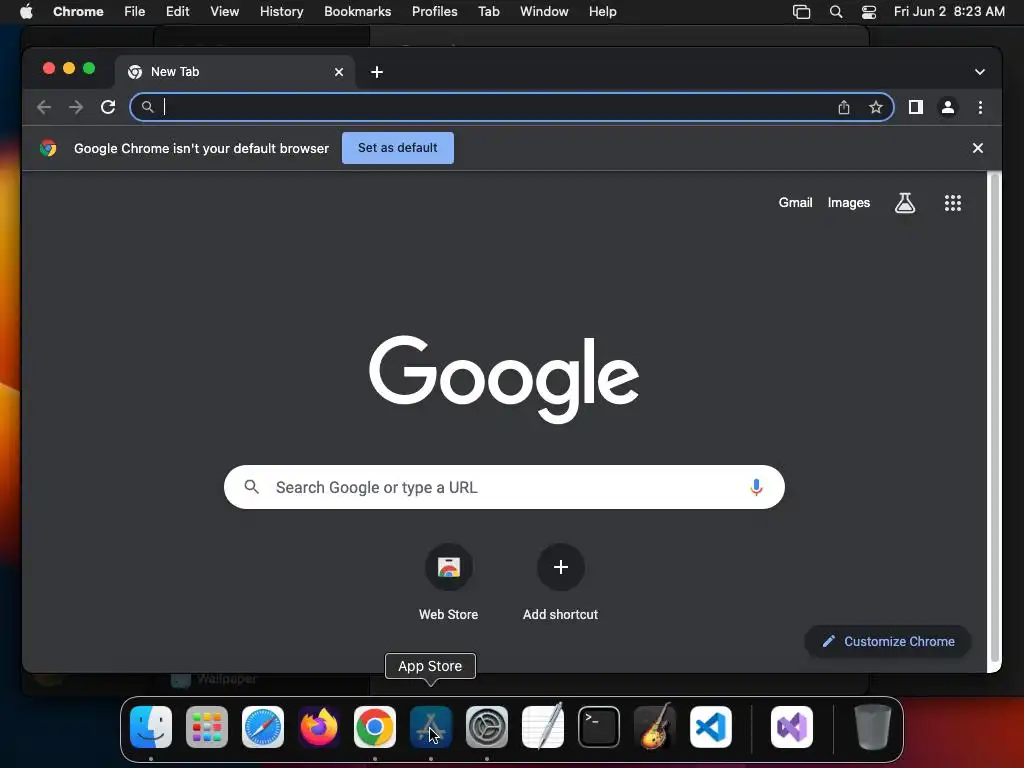The width and height of the screenshot is (1024, 768).
Task: Bookmark this tab with the star icon
Action: coord(876,107)
